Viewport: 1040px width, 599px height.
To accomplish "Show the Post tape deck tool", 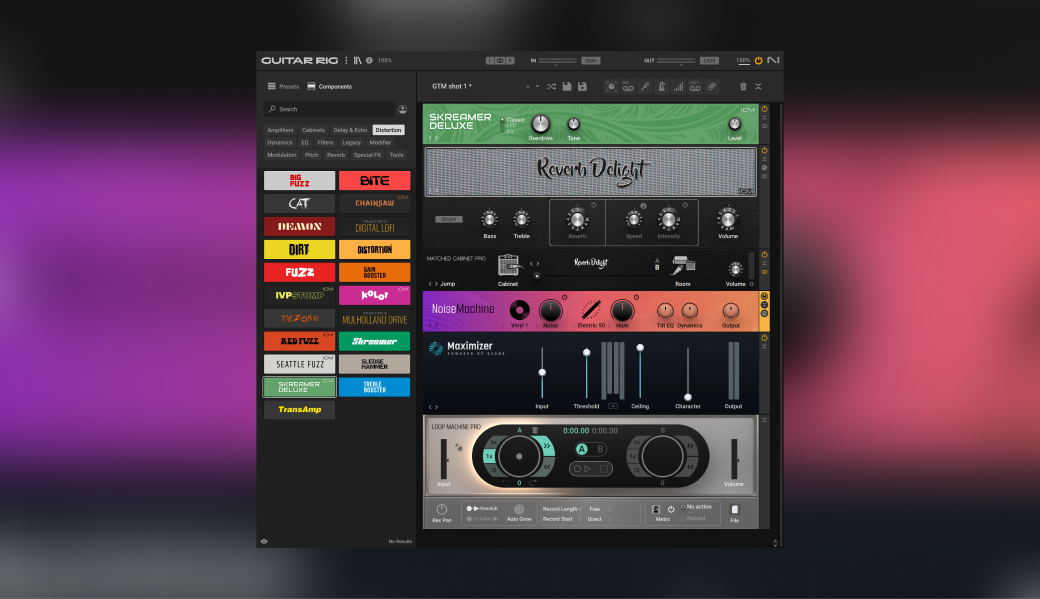I will (694, 86).
